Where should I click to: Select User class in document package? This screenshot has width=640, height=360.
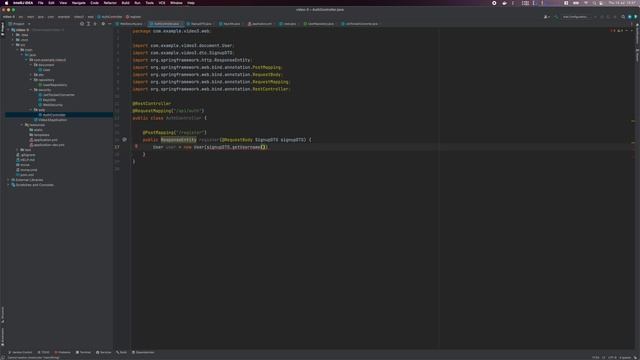click(47, 70)
